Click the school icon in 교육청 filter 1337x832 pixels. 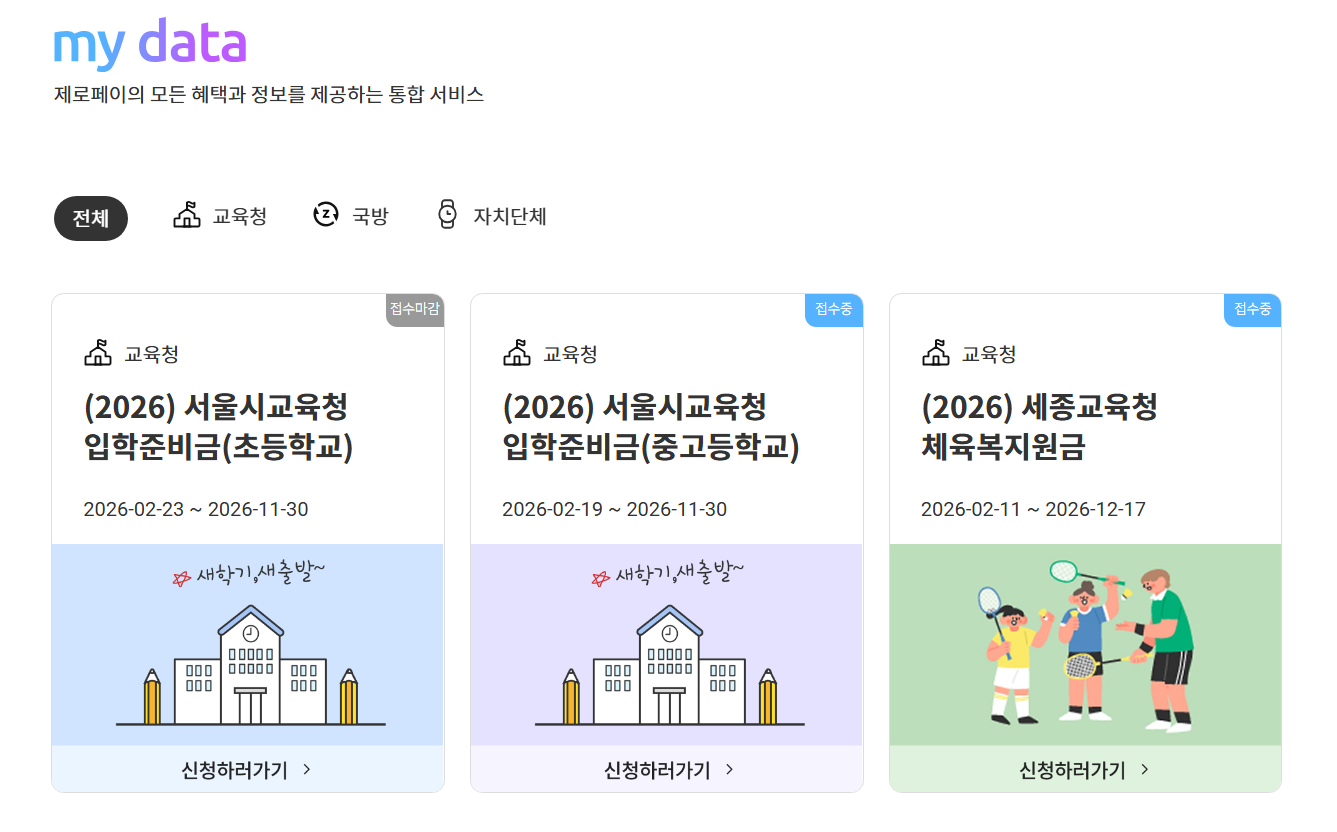(187, 214)
